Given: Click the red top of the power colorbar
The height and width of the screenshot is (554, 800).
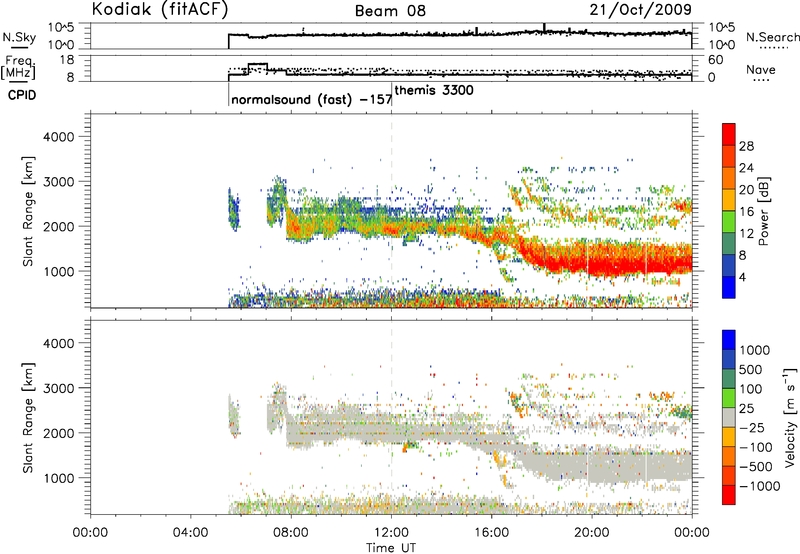Looking at the screenshot, I should tap(729, 134).
